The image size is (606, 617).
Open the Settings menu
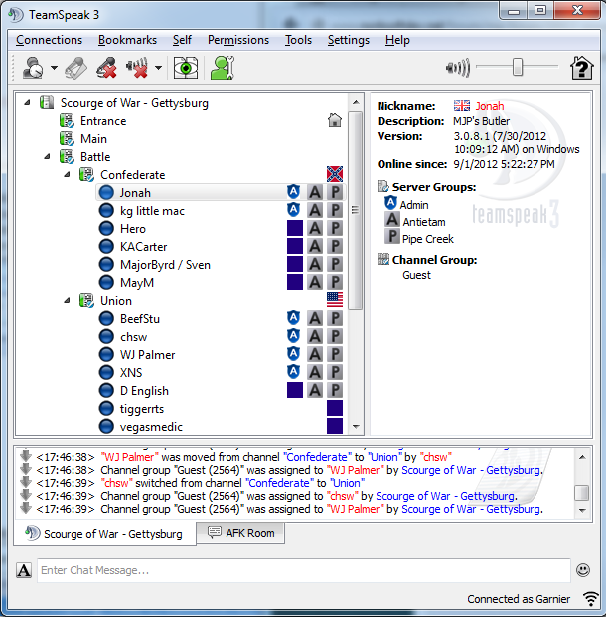[349, 40]
